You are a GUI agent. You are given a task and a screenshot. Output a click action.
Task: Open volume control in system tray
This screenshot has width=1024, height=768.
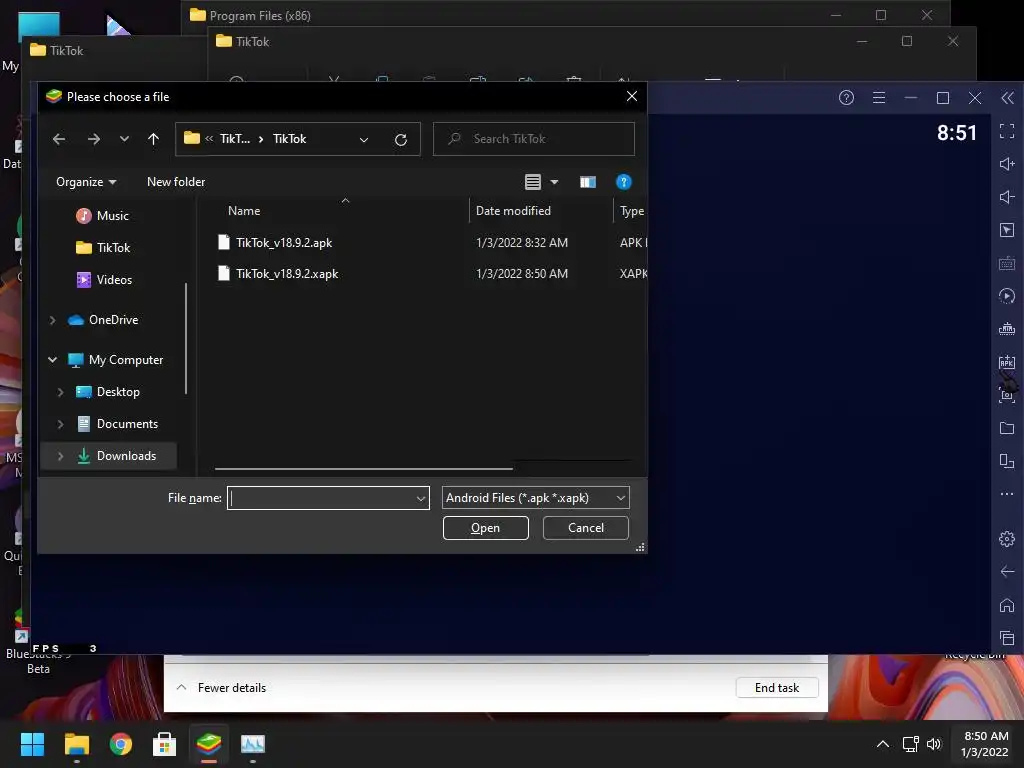pyautogui.click(x=934, y=744)
